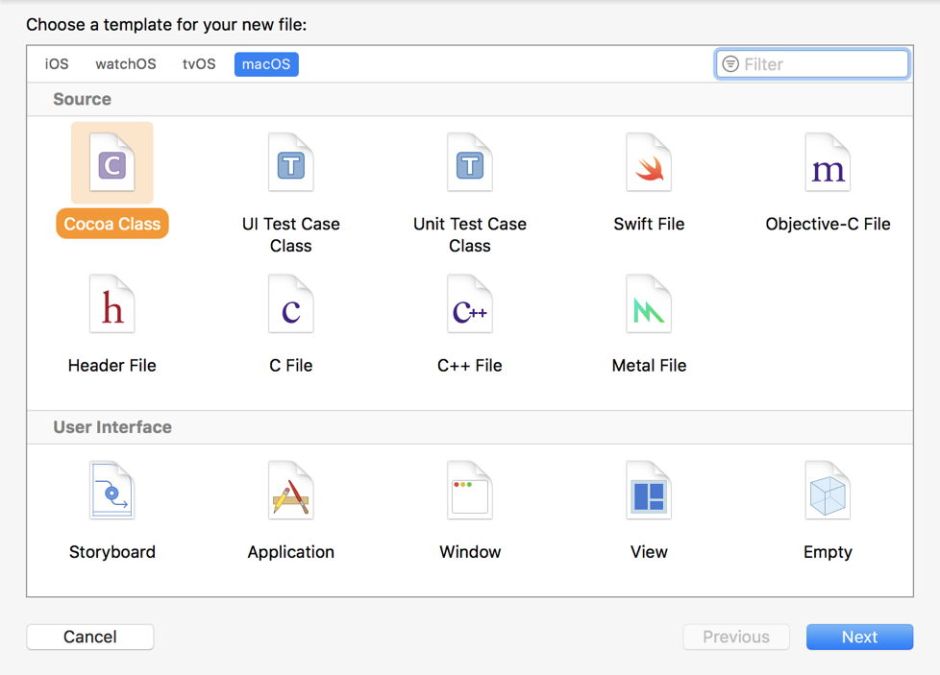
Task: Switch to the iOS tab
Action: 57,64
